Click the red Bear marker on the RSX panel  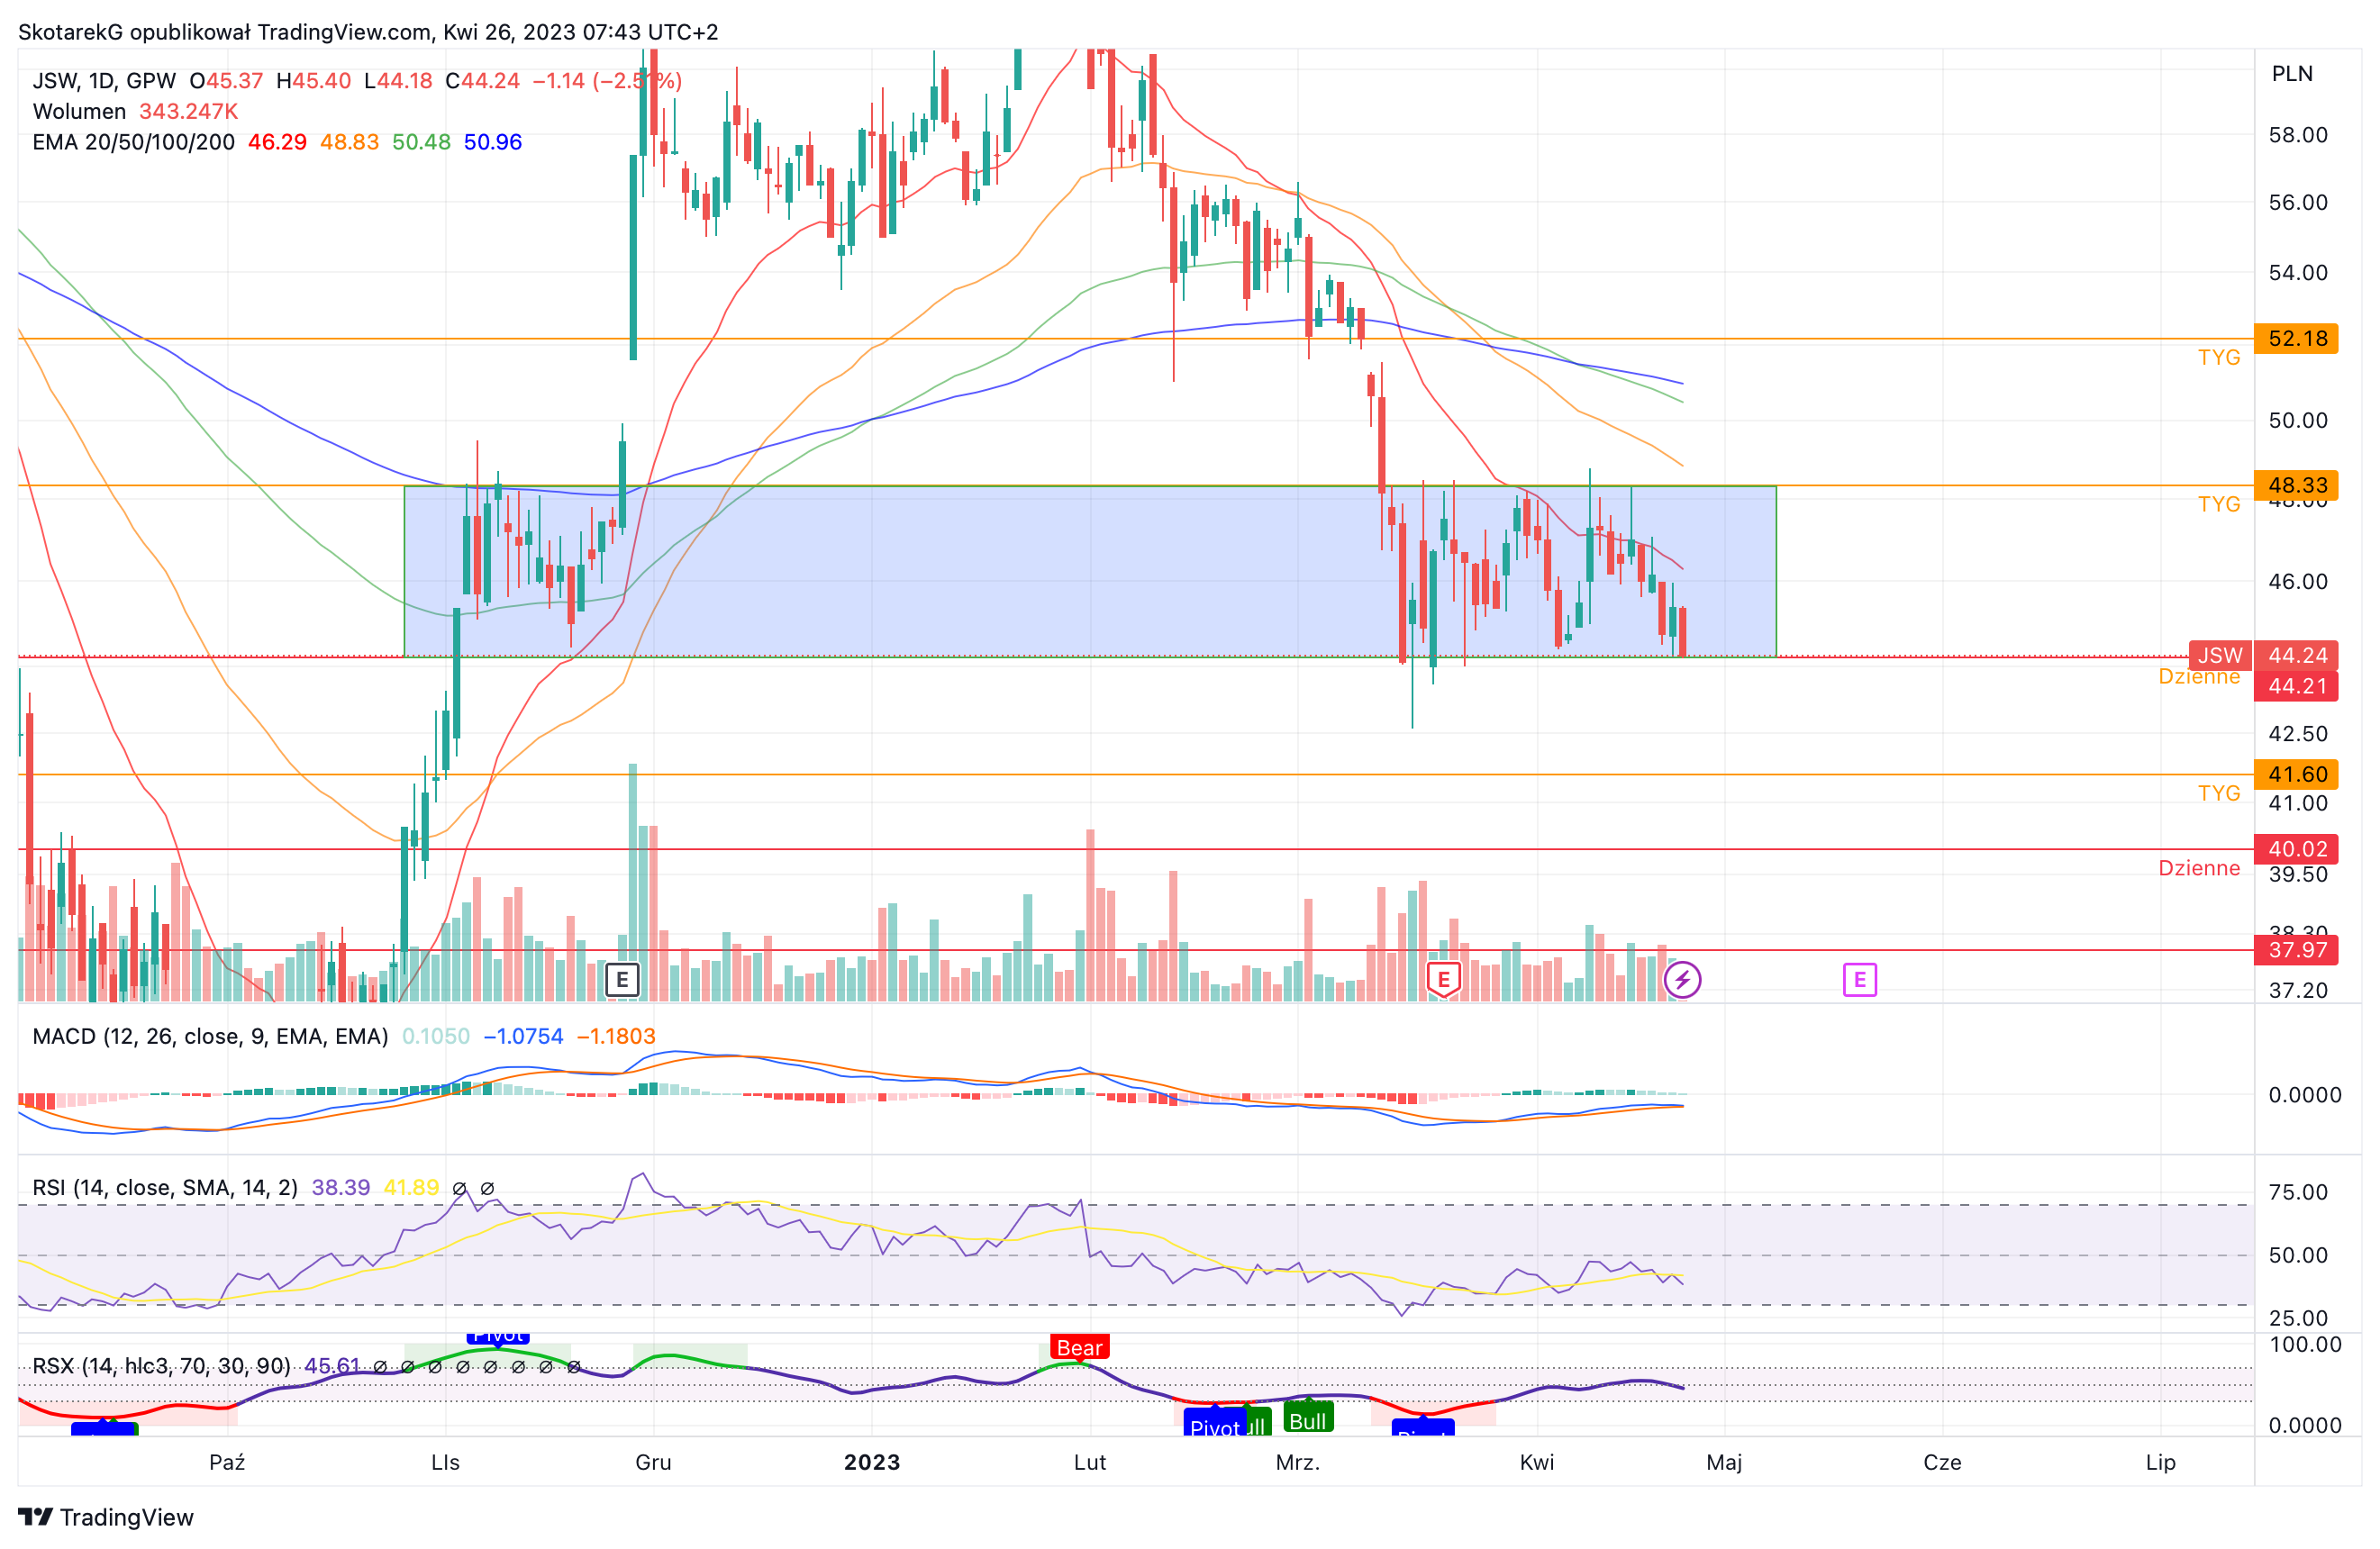pyautogui.click(x=1079, y=1348)
